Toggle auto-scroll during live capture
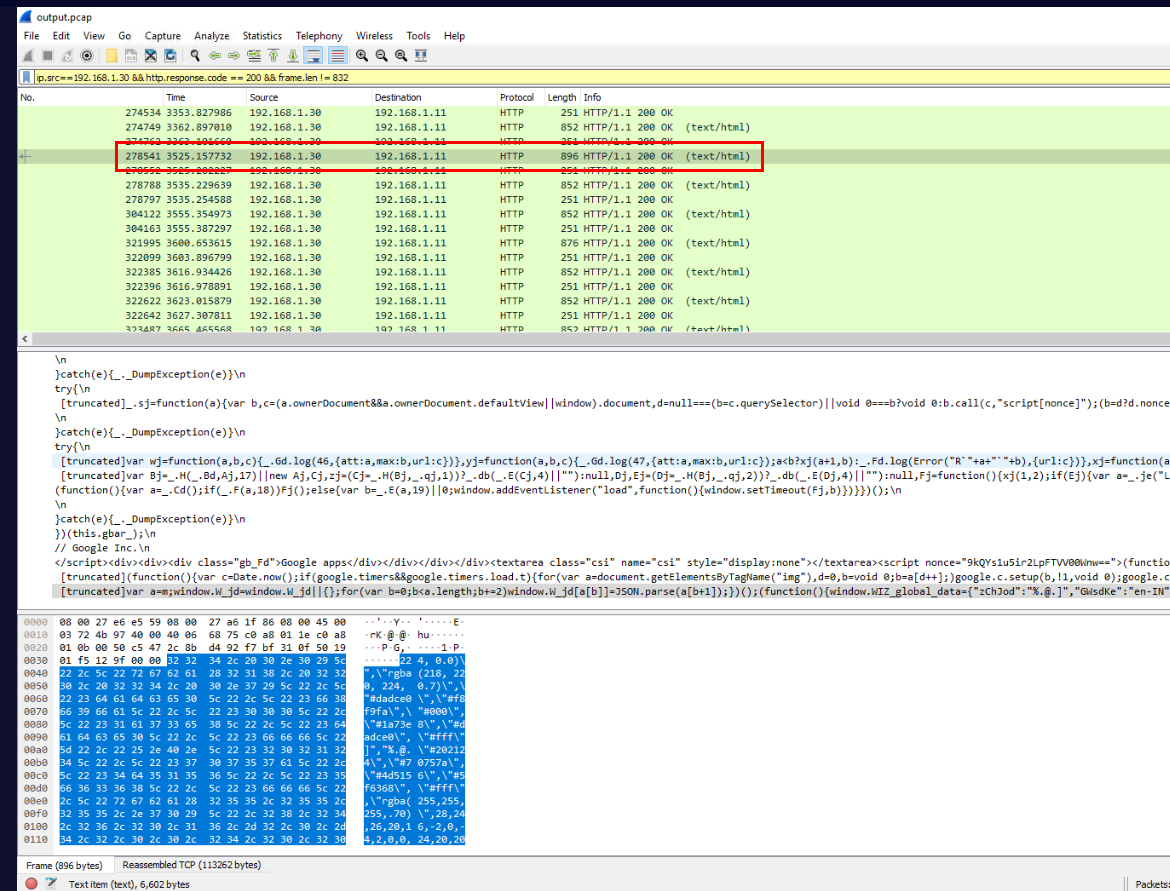The image size is (1170, 891). pyautogui.click(x=313, y=55)
